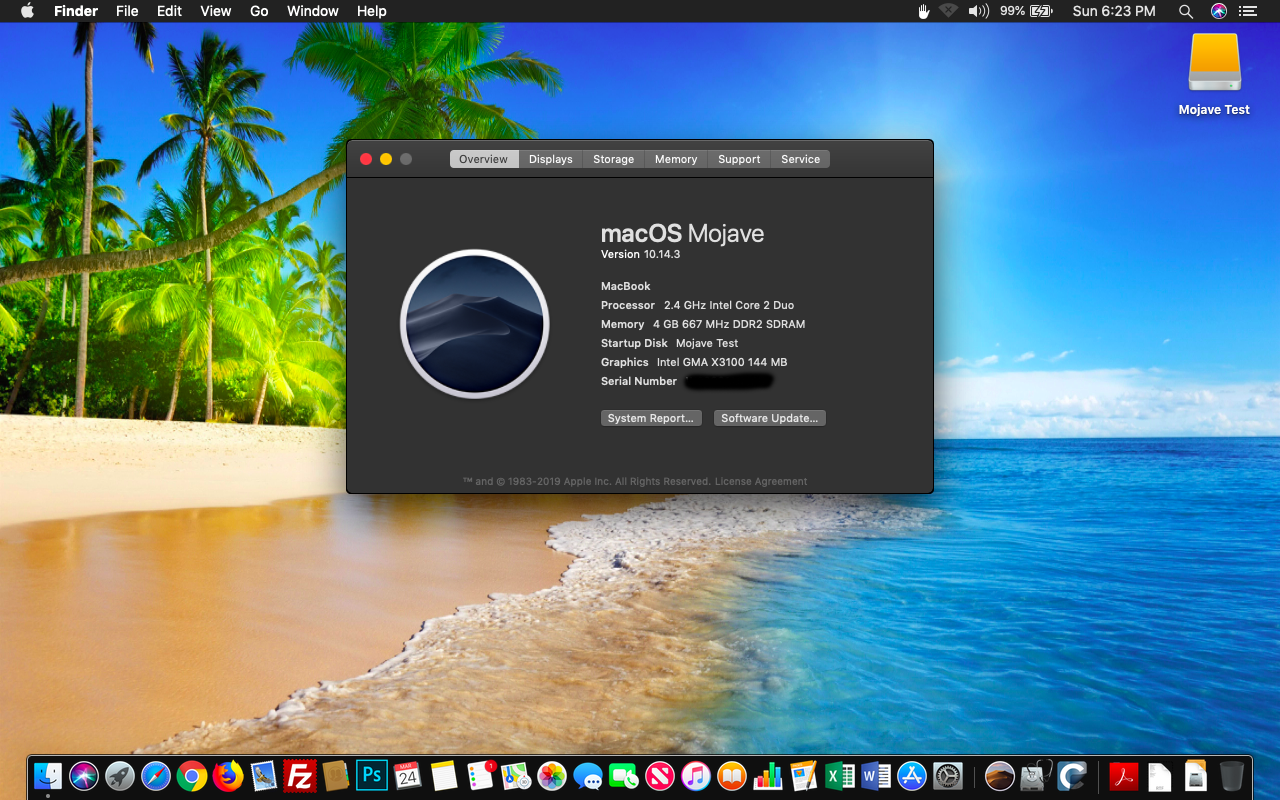Open Reminders icon with badge
Viewport: 1280px width, 800px height.
click(x=481, y=776)
